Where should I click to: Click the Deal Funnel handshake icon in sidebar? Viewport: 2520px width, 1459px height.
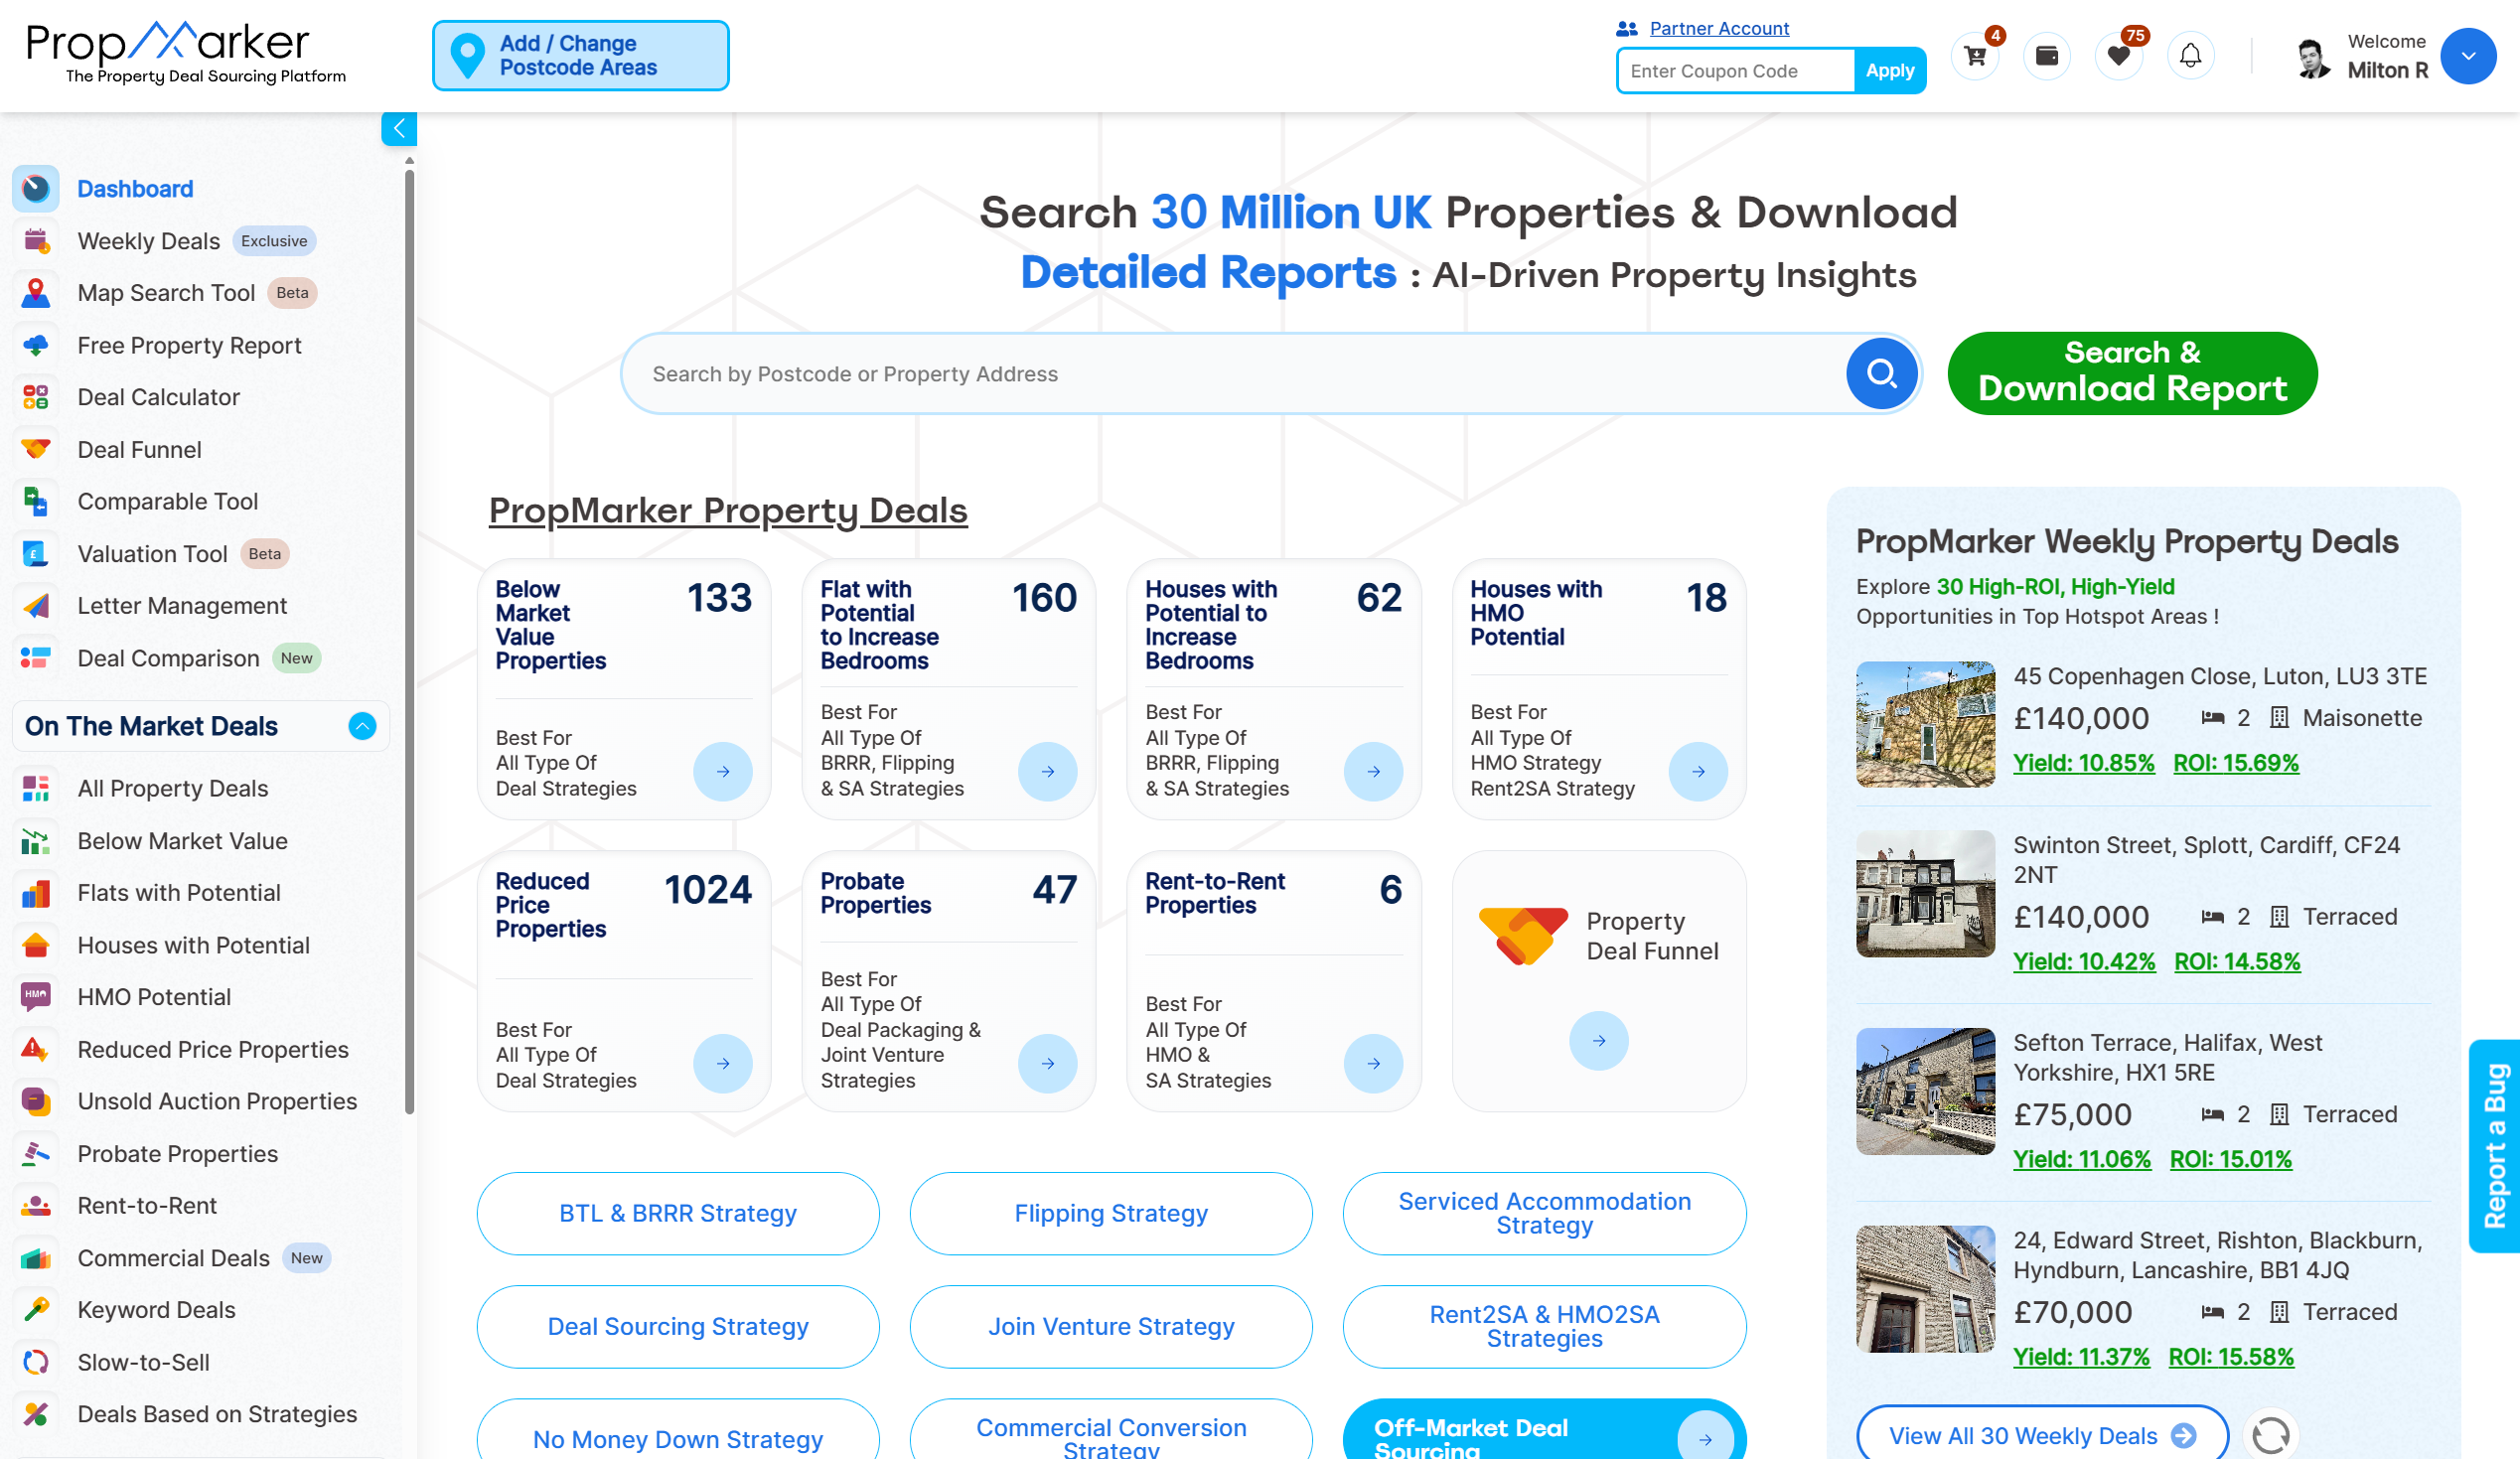tap(36, 449)
